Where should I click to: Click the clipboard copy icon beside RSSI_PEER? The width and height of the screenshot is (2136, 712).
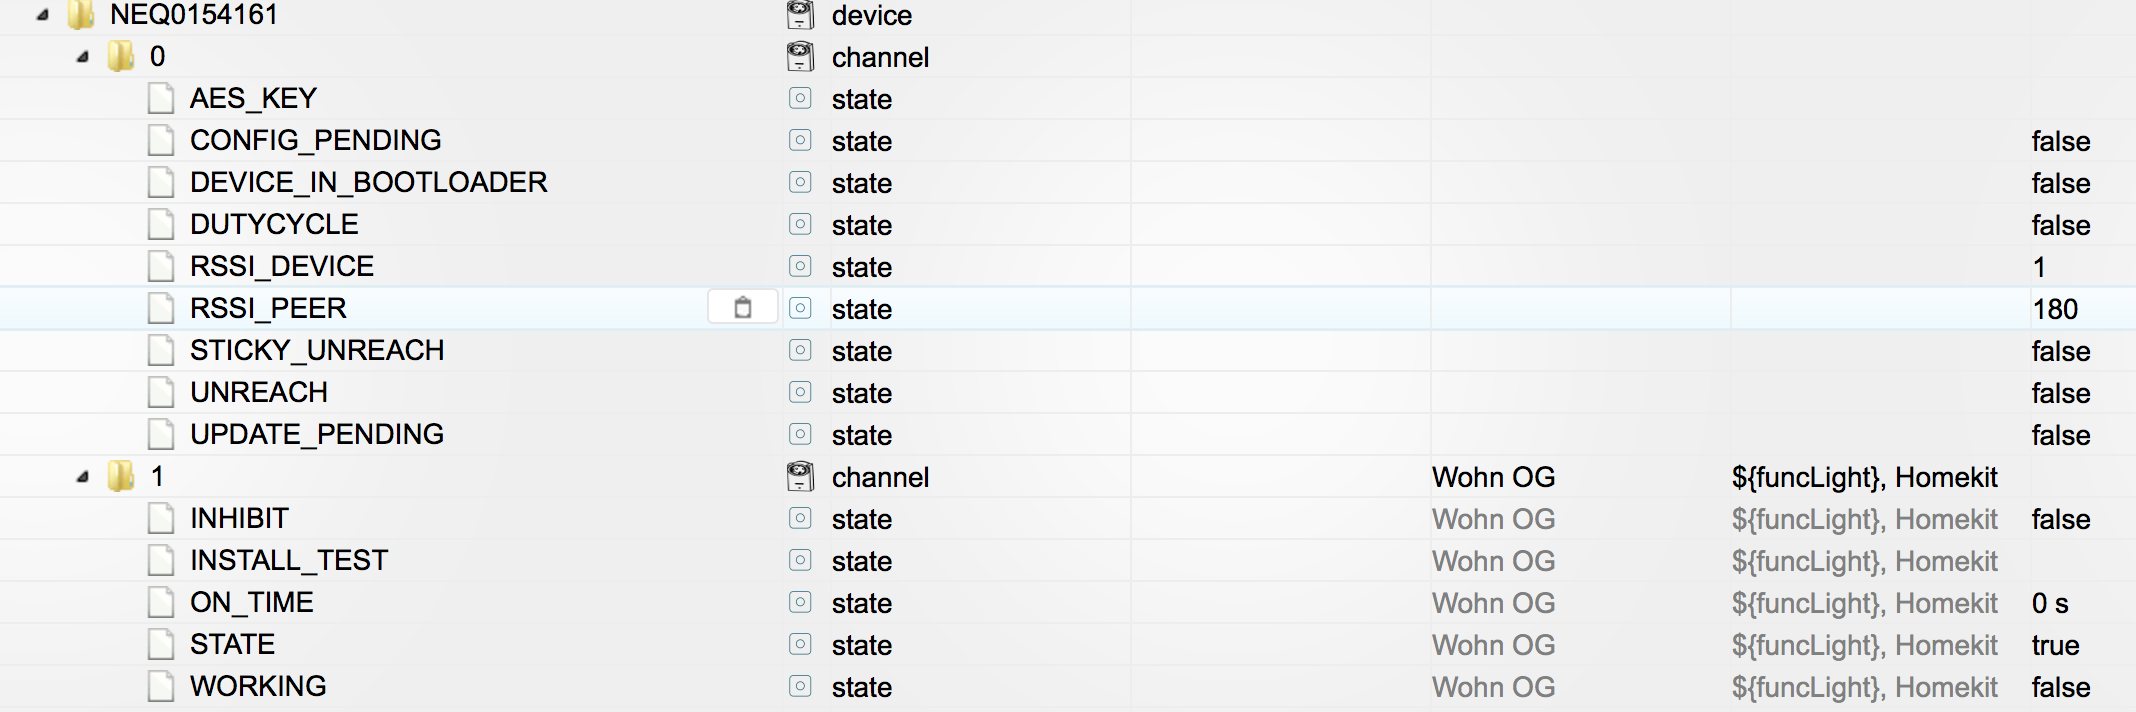point(742,308)
